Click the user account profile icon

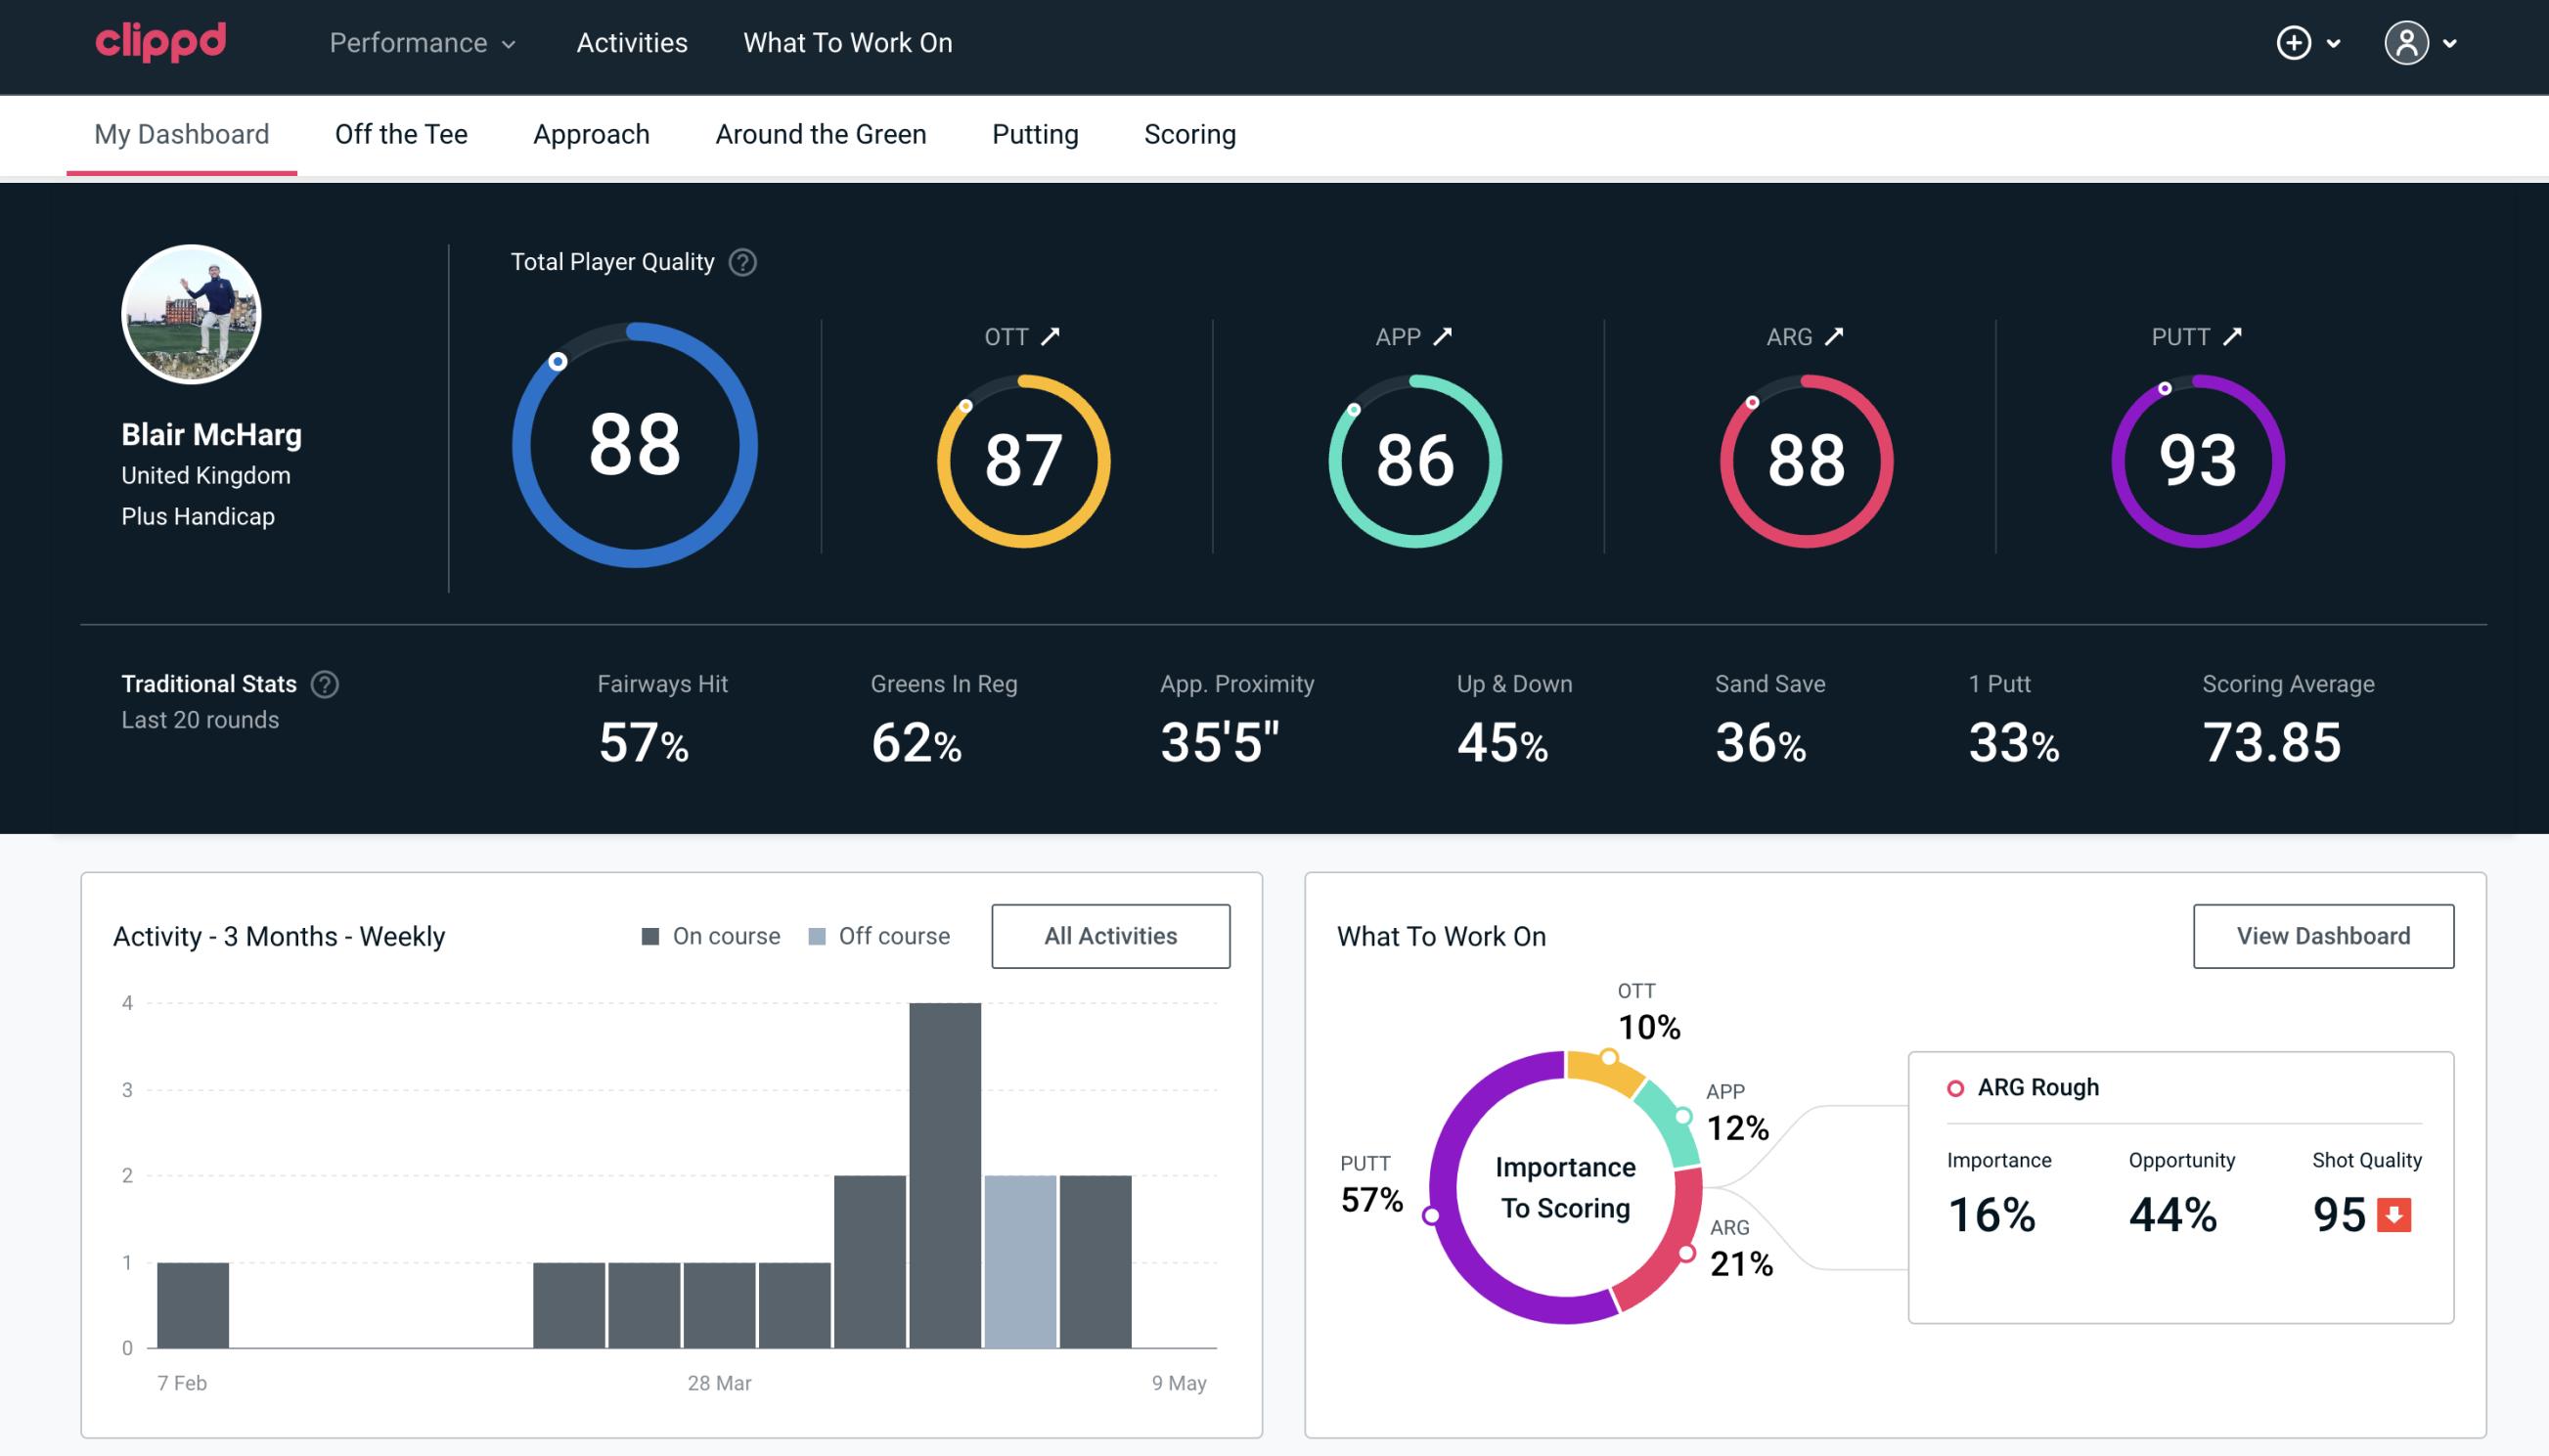tap(2407, 44)
